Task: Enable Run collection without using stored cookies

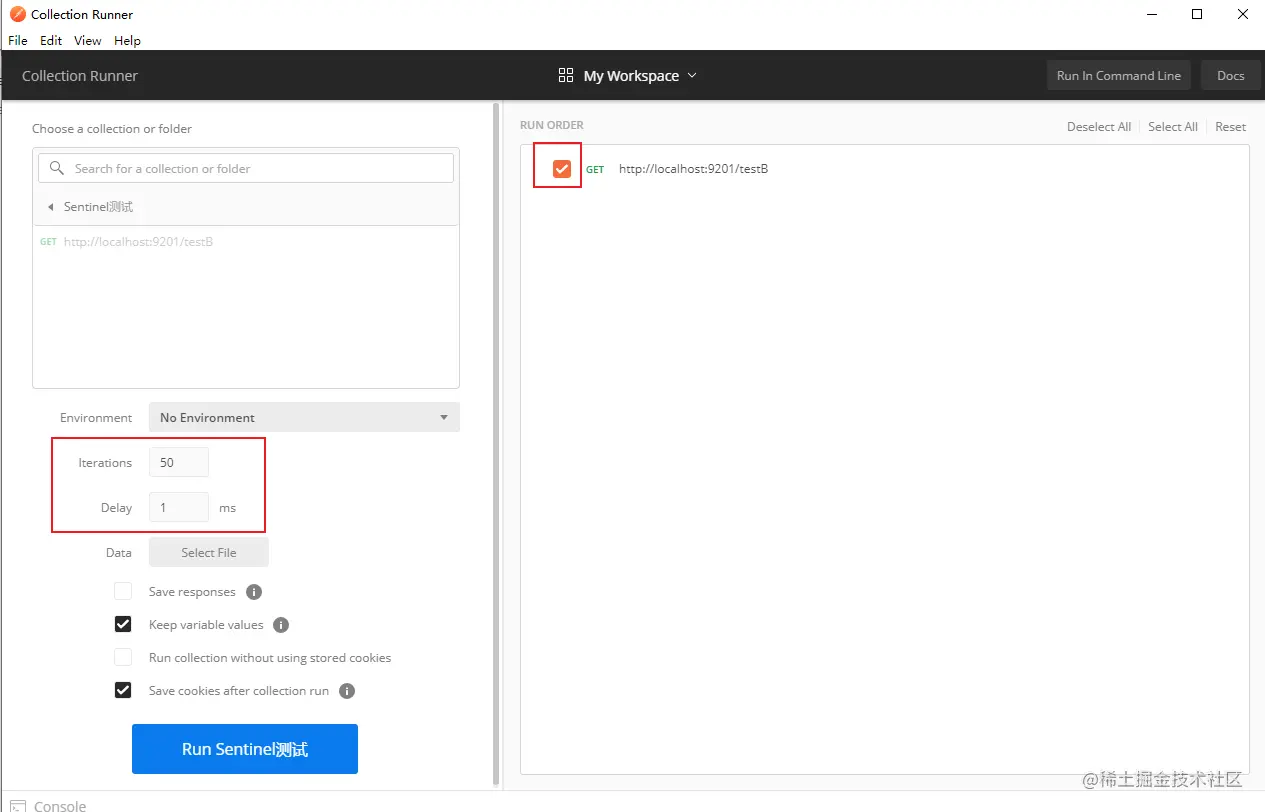Action: [123, 657]
